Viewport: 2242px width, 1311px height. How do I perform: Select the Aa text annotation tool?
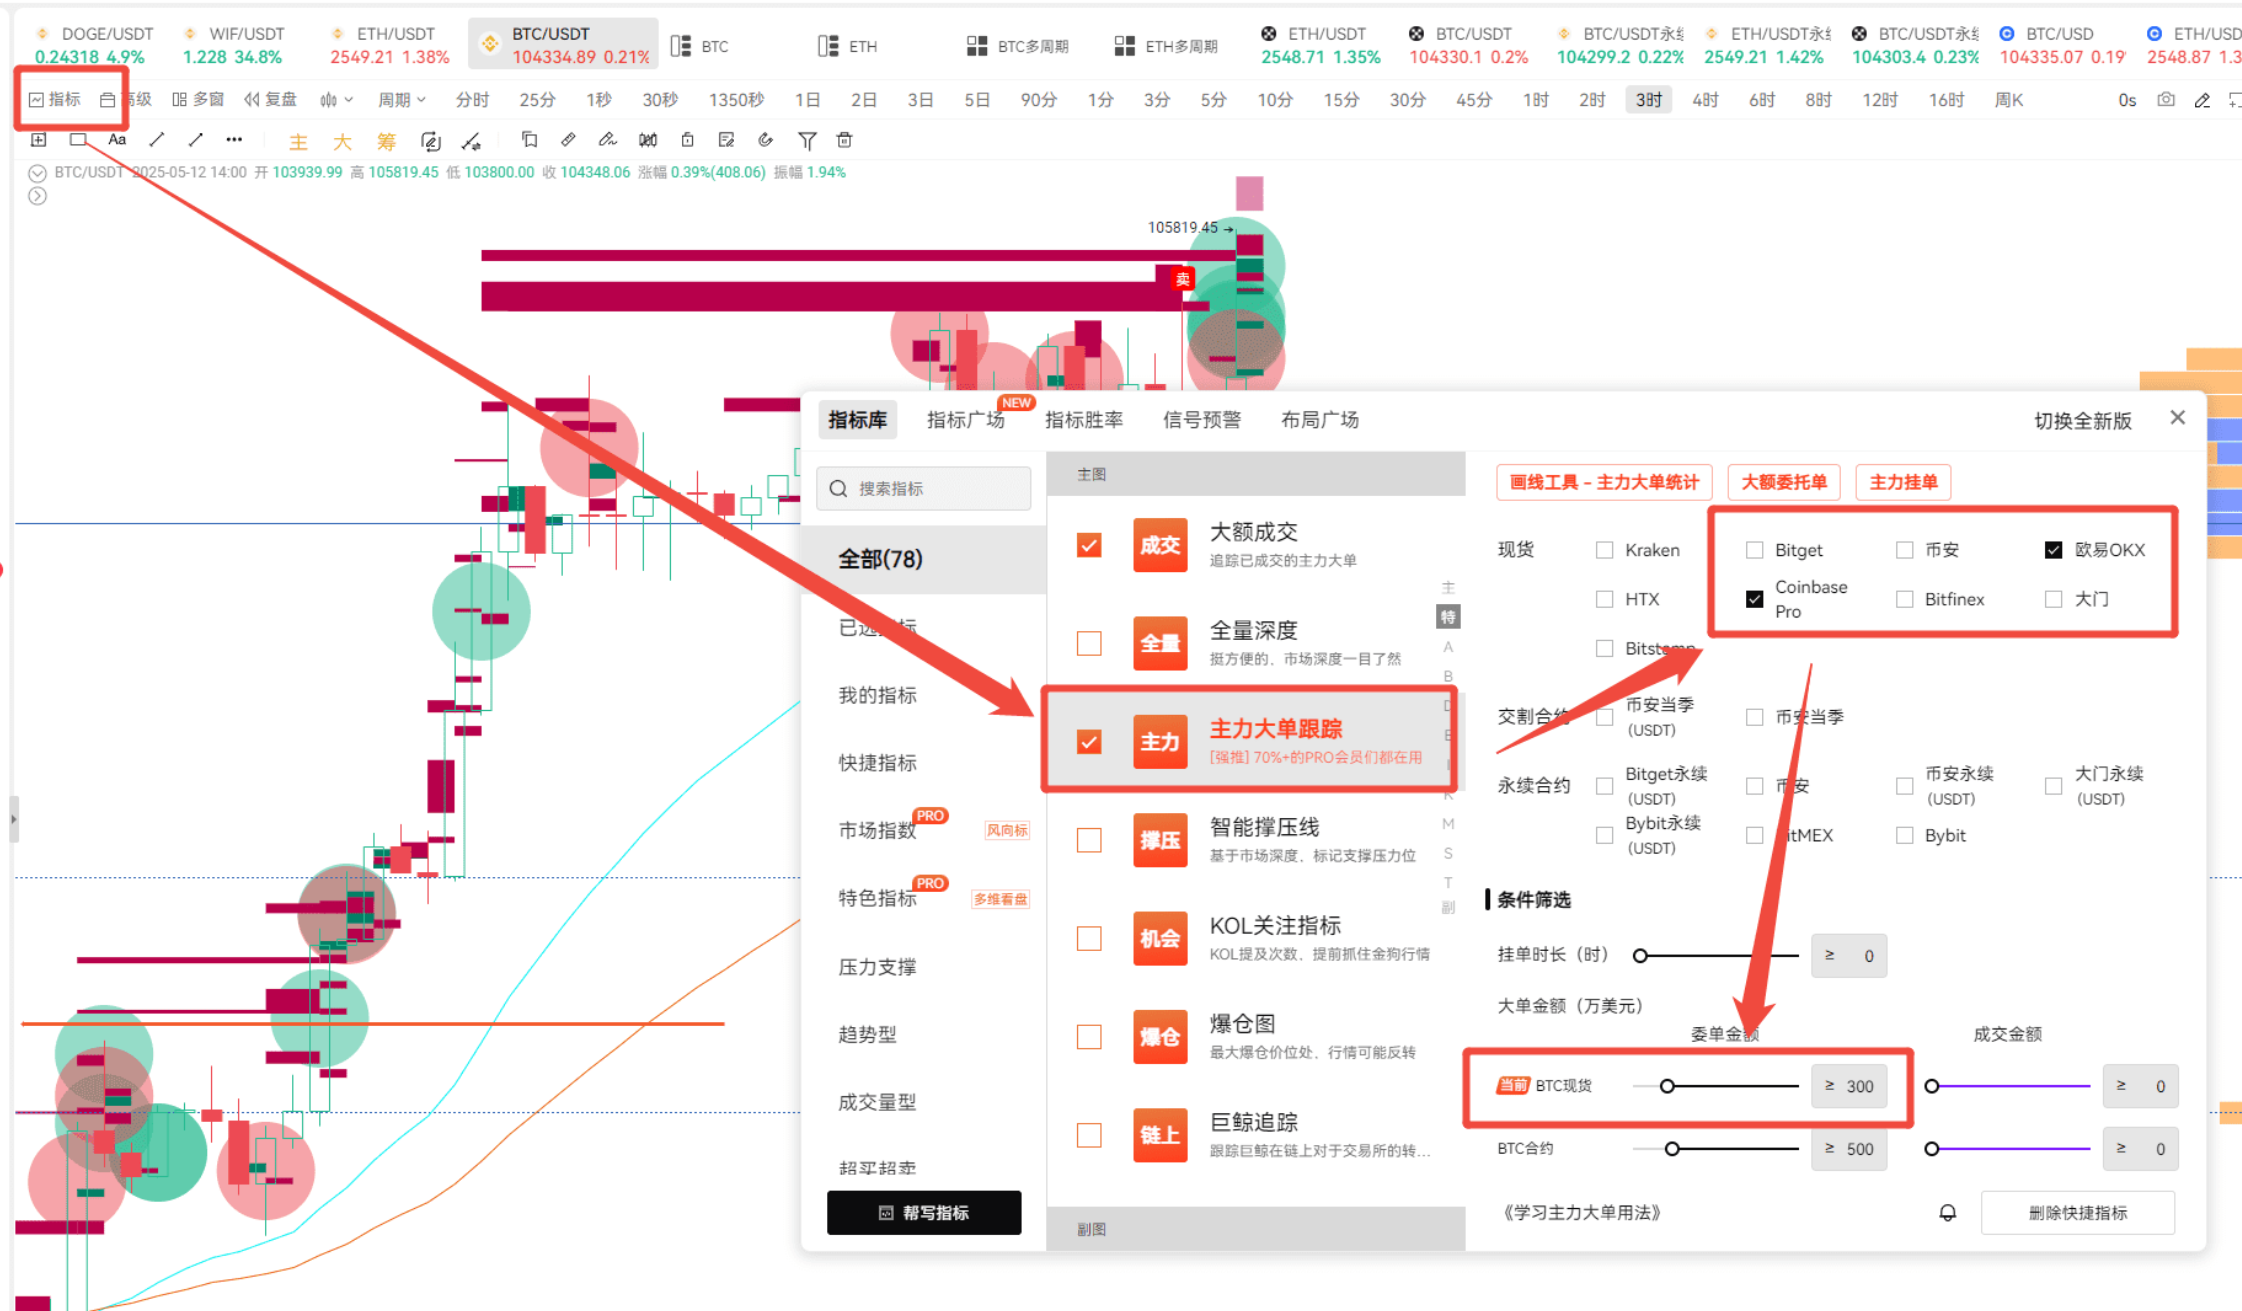(117, 140)
